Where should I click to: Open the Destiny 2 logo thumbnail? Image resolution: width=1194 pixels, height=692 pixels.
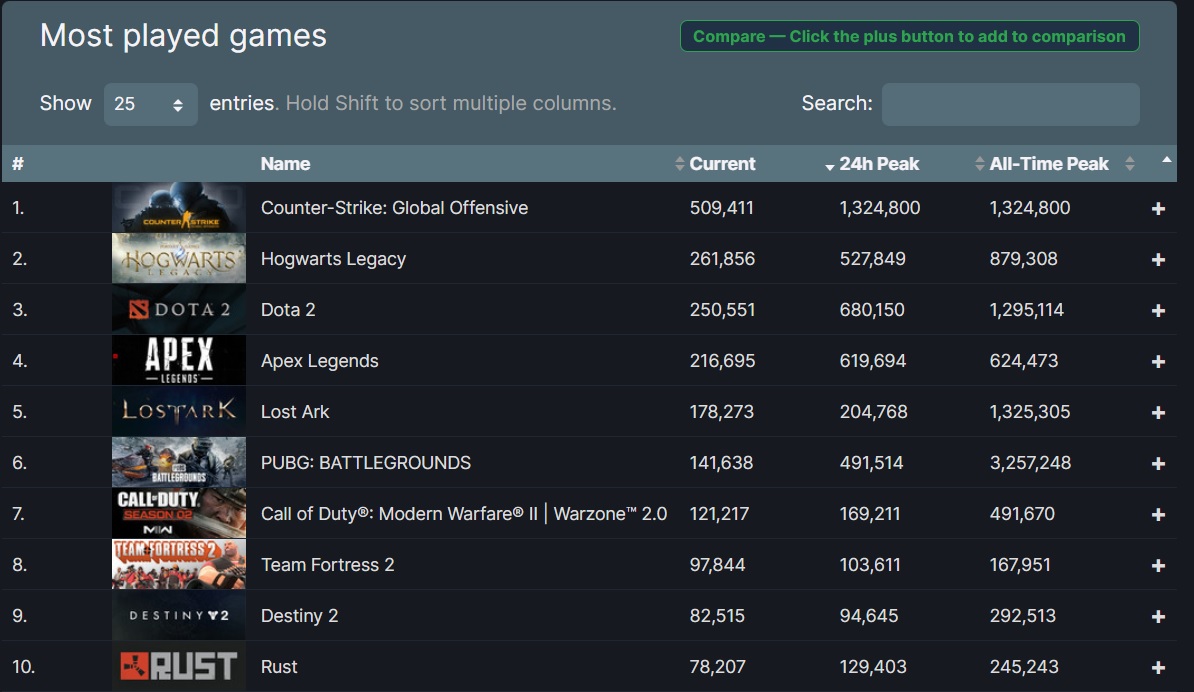[x=179, y=615]
